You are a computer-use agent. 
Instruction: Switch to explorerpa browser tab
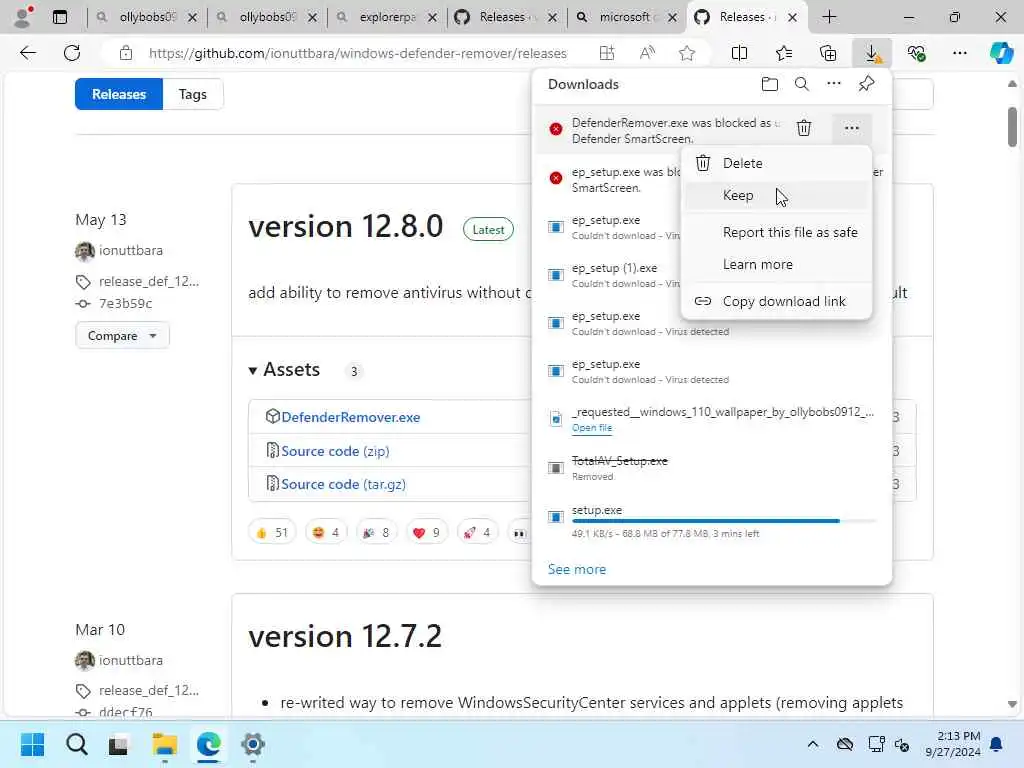coord(387,17)
